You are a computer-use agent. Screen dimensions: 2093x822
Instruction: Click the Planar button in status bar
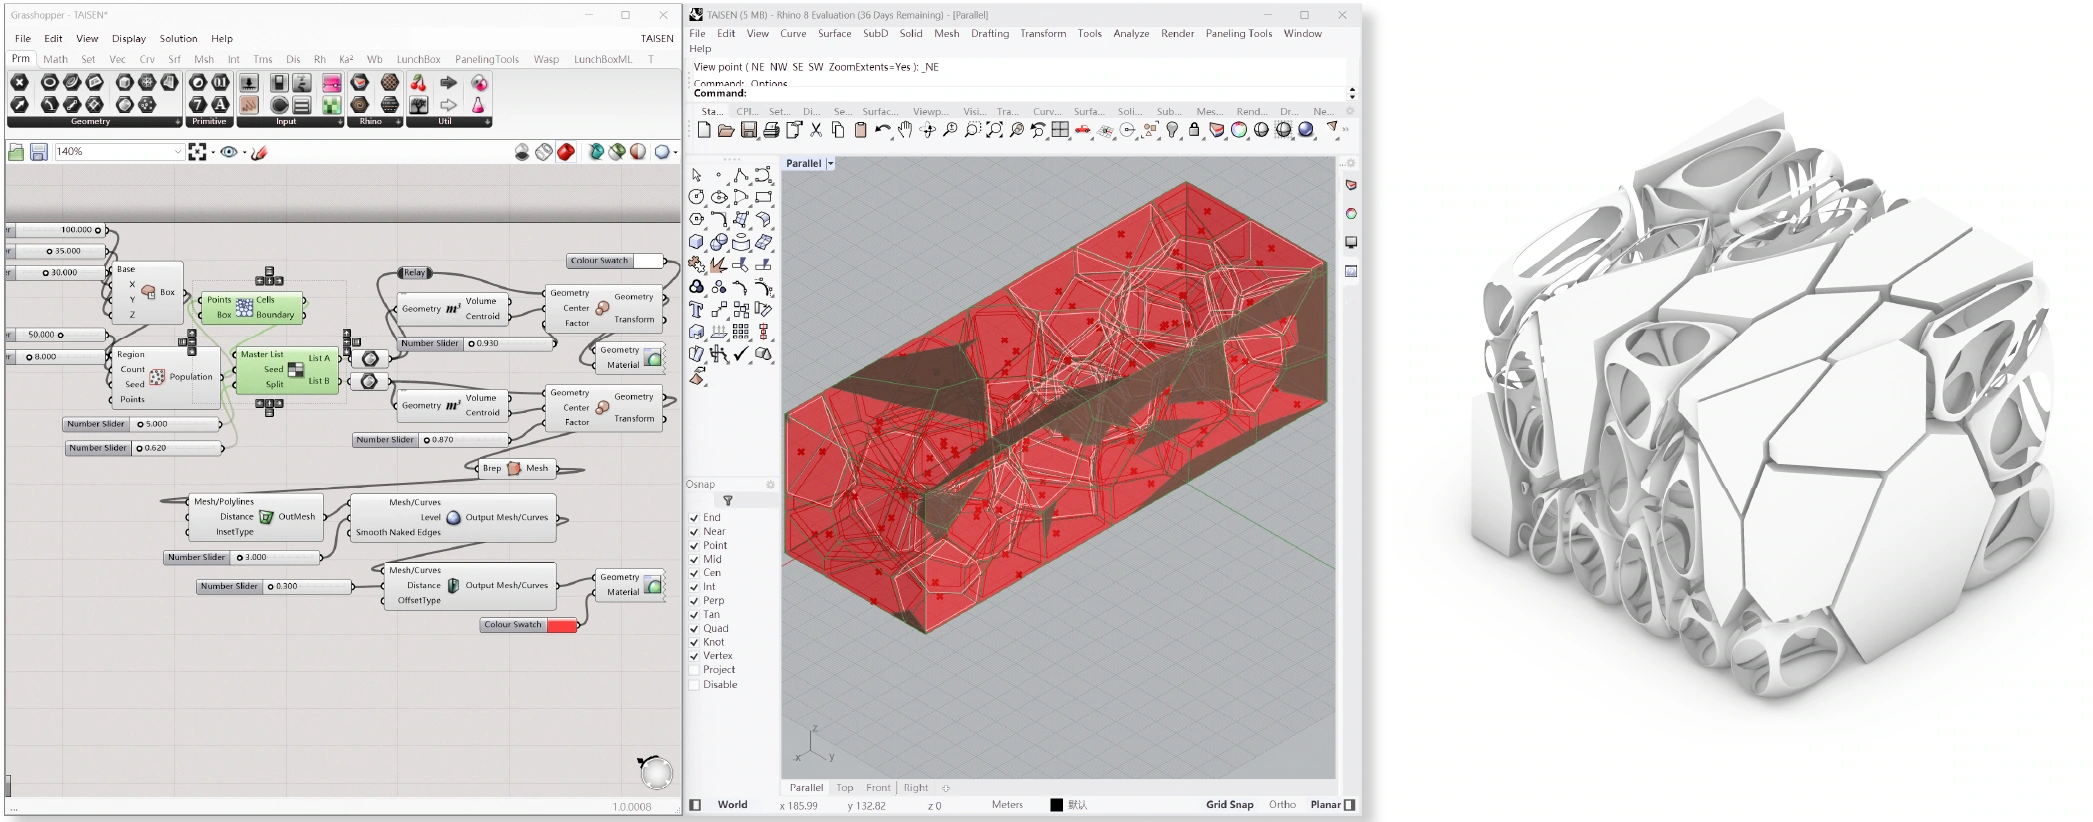point(1325,805)
